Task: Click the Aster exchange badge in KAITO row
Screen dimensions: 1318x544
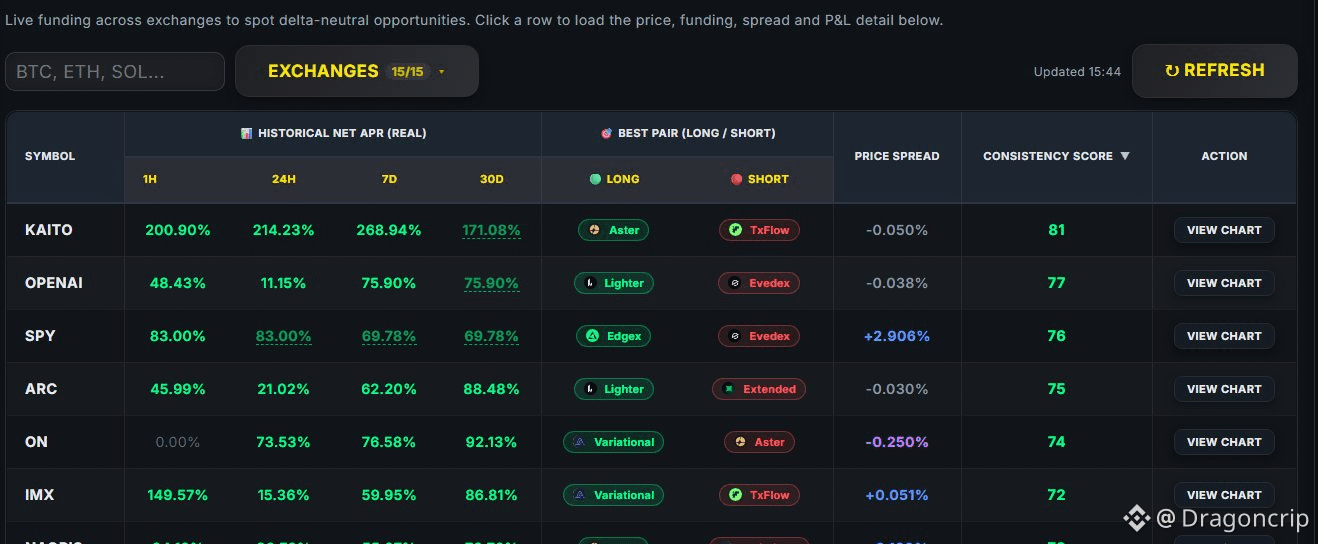Action: coord(613,230)
